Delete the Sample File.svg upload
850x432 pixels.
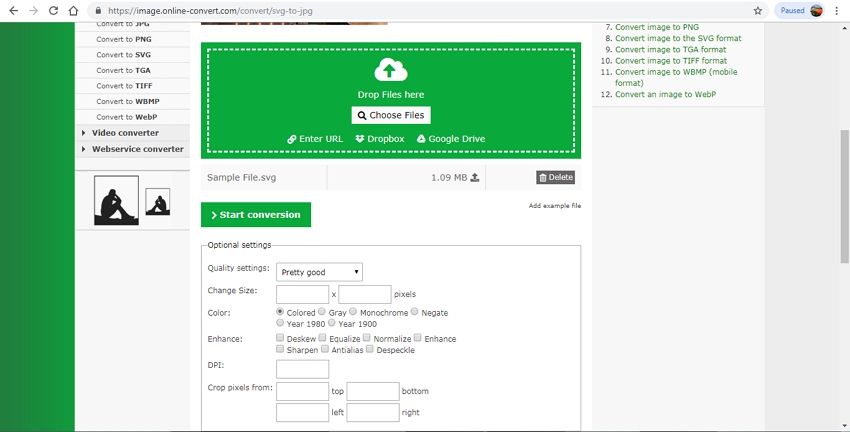click(x=556, y=178)
